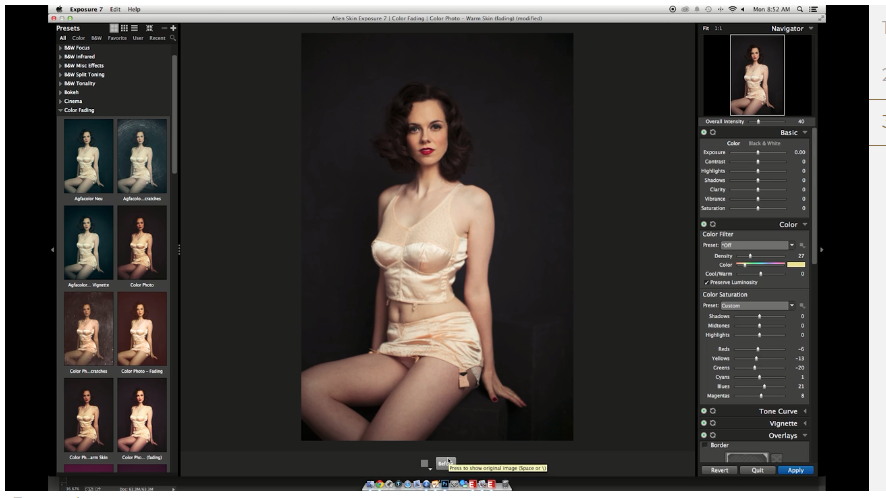This screenshot has width=886, height=498.
Task: Reset the Color panel settings
Action: pyautogui.click(x=713, y=224)
